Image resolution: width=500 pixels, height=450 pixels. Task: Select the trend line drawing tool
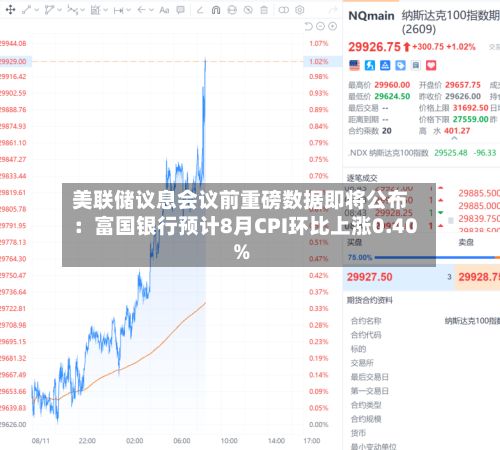tap(27, 10)
